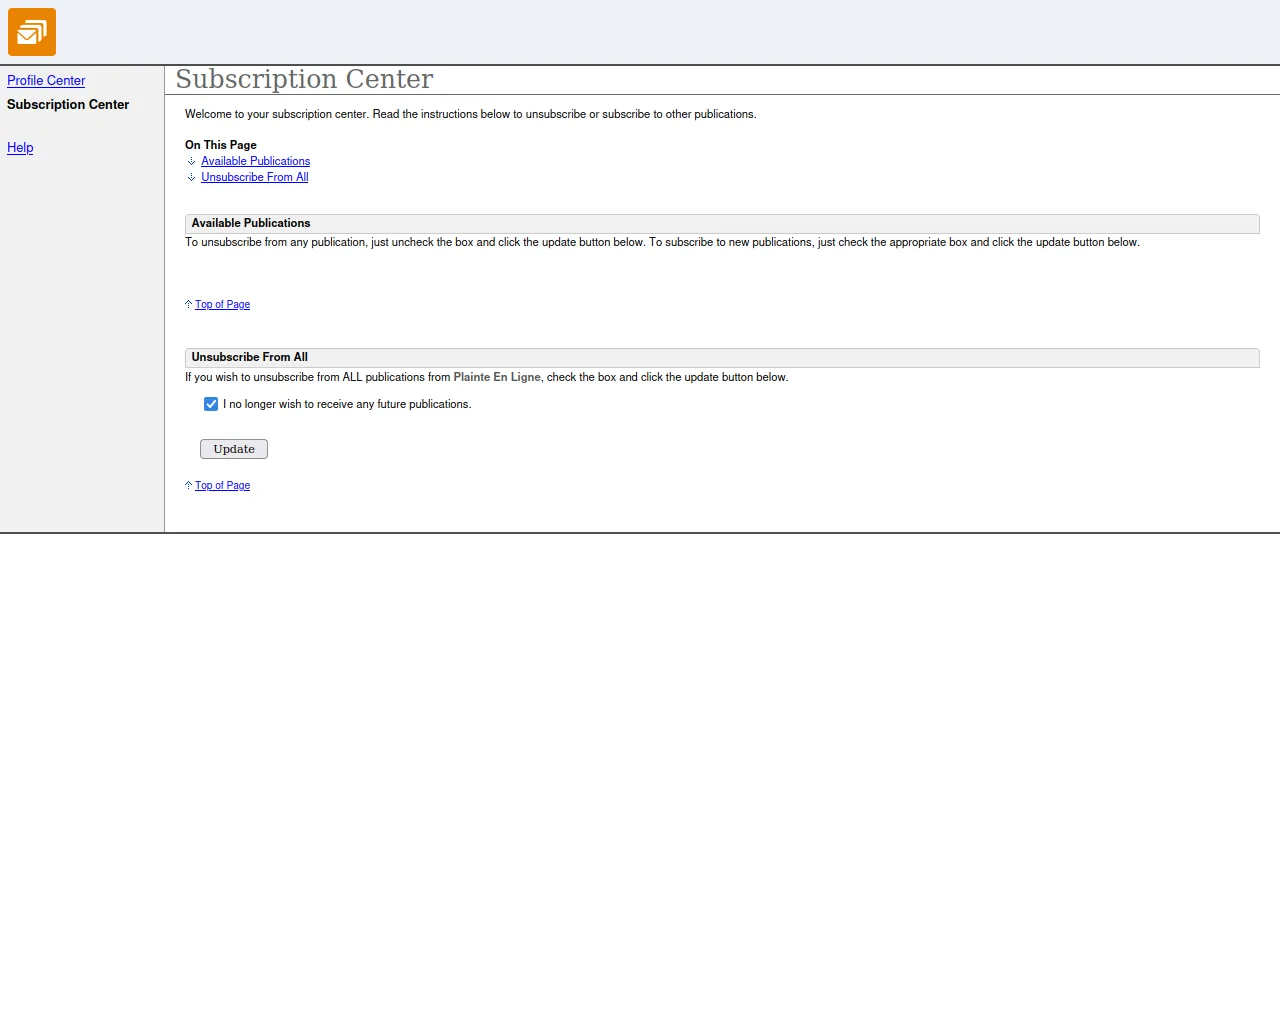Click the down arrow beside Available Publications link
Screen dimensions: 1280x1024
(x=191, y=161)
